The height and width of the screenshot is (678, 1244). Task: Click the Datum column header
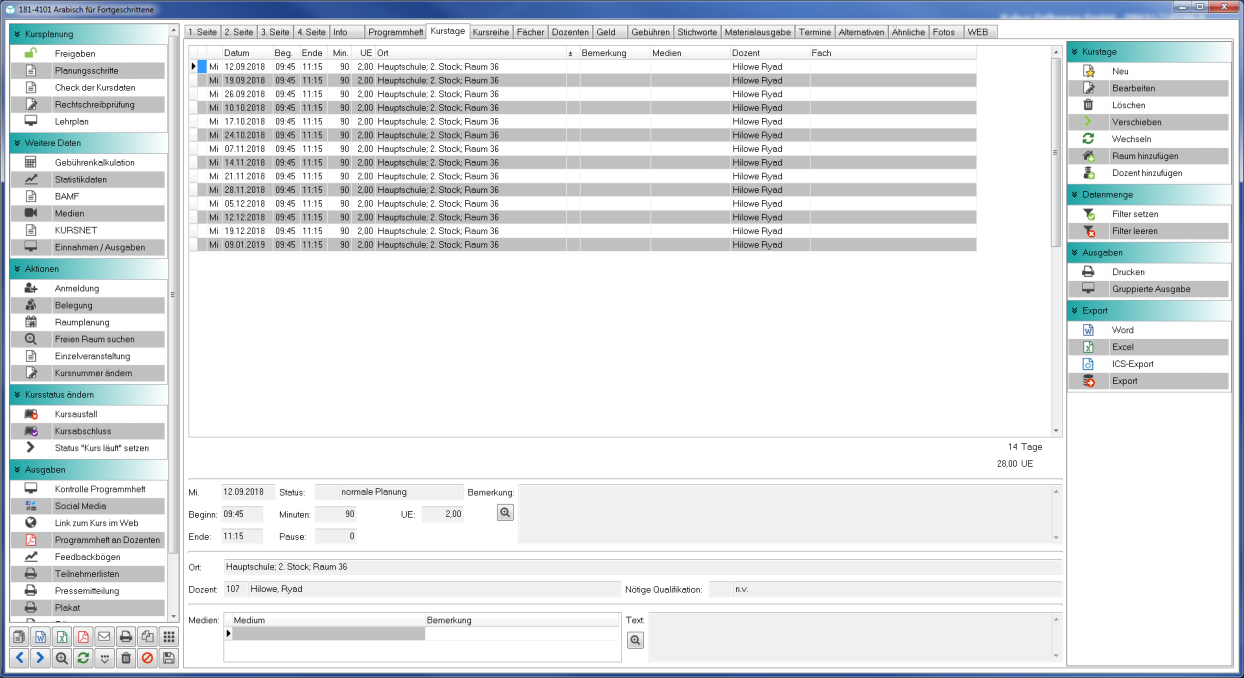click(x=246, y=53)
